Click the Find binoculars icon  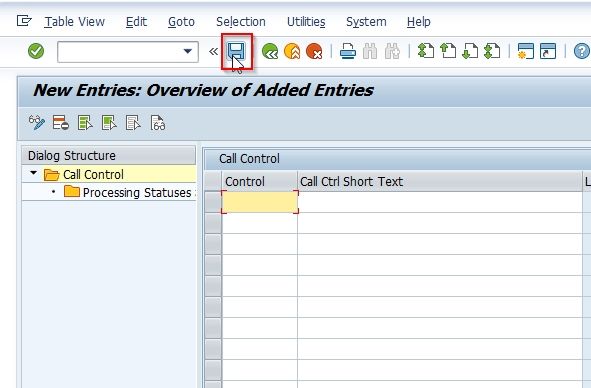coord(370,51)
